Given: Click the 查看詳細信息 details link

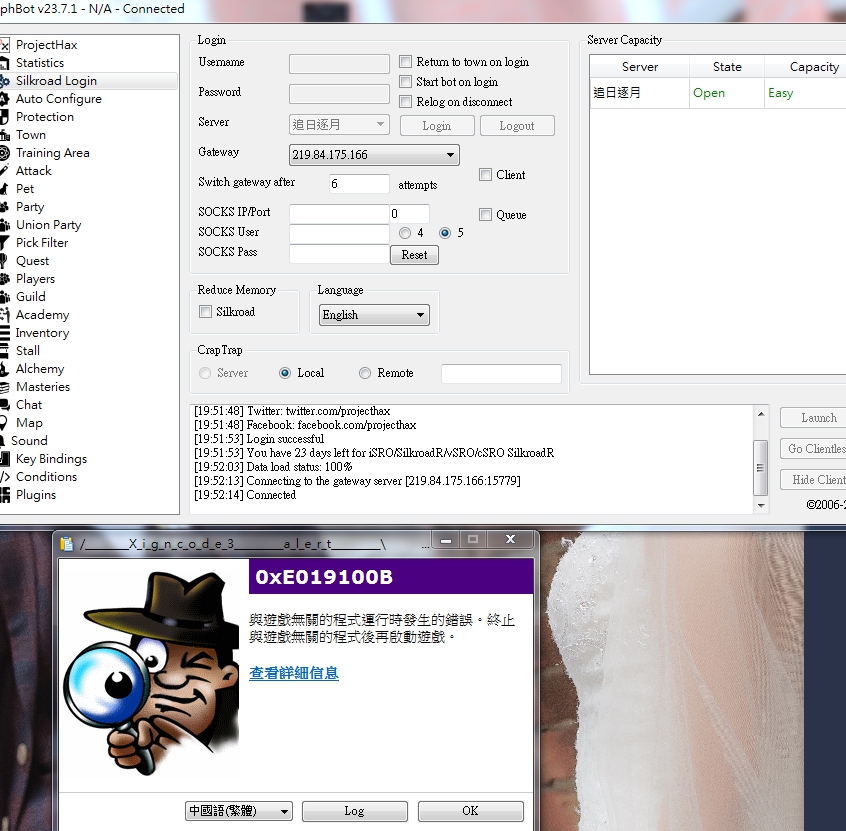Looking at the screenshot, I should coord(294,673).
